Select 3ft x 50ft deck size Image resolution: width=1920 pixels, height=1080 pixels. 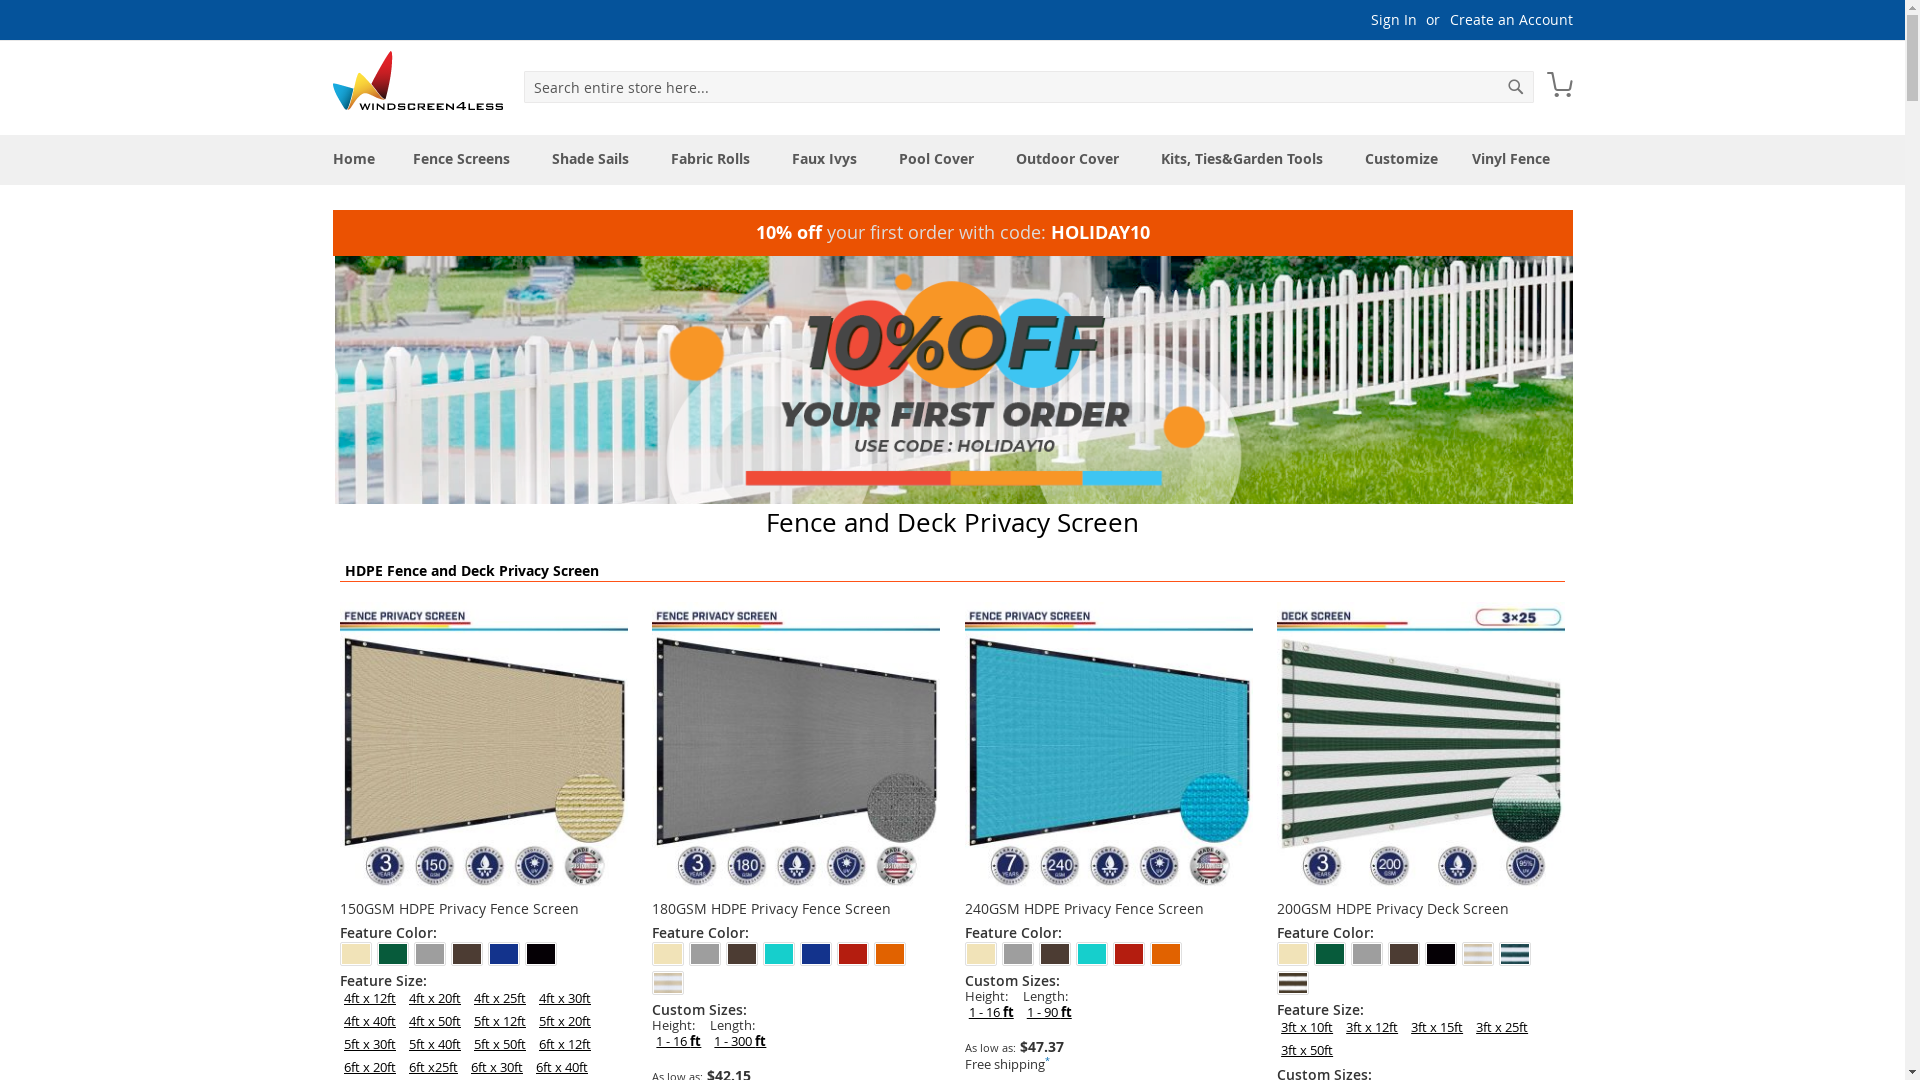1307,1050
